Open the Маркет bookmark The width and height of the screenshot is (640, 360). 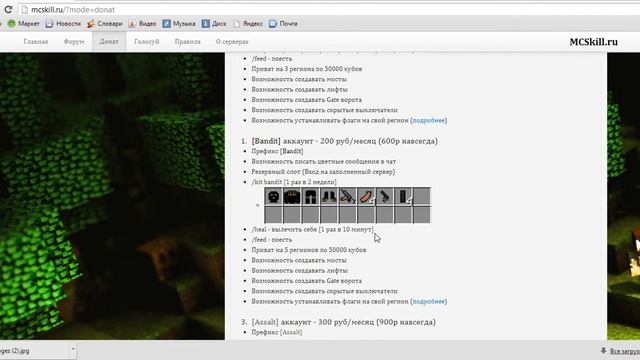coord(24,24)
